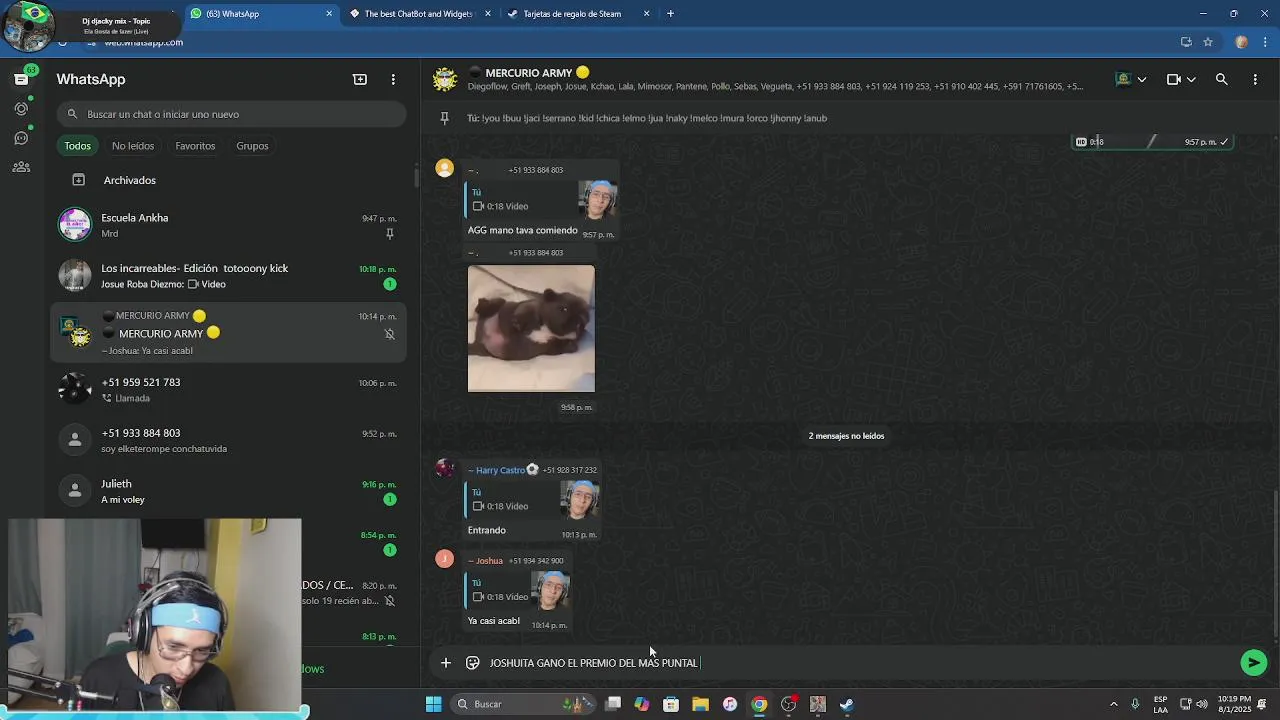This screenshot has height=720, width=1280.
Task: Close the Tarjetas de regalo de Steam tab
Action: click(646, 14)
